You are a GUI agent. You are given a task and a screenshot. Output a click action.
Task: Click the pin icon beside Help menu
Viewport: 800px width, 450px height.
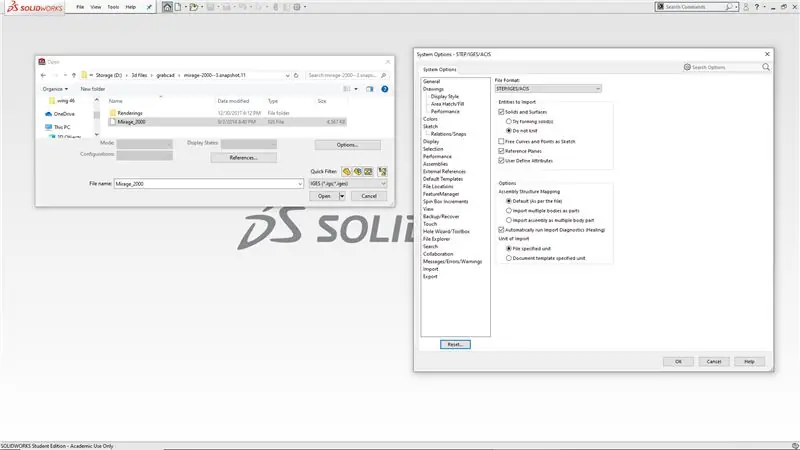pyautogui.click(x=149, y=7)
